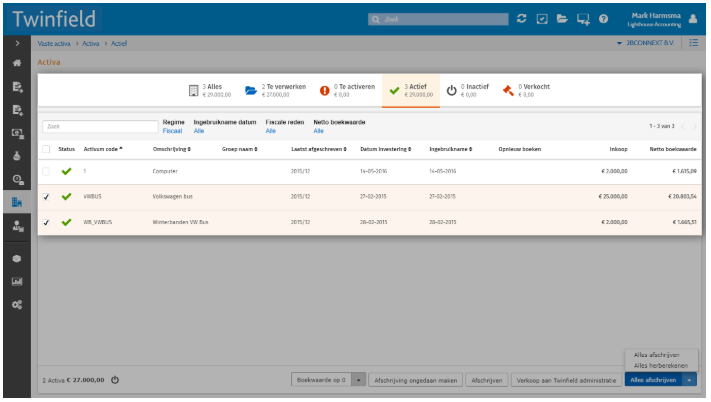Toggle the select-all checkbox in the table header
Image resolution: width=711 pixels, height=402 pixels.
pyautogui.click(x=47, y=149)
